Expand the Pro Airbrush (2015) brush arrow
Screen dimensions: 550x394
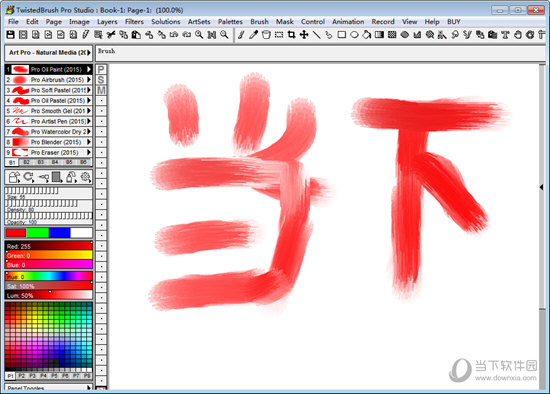click(x=89, y=80)
